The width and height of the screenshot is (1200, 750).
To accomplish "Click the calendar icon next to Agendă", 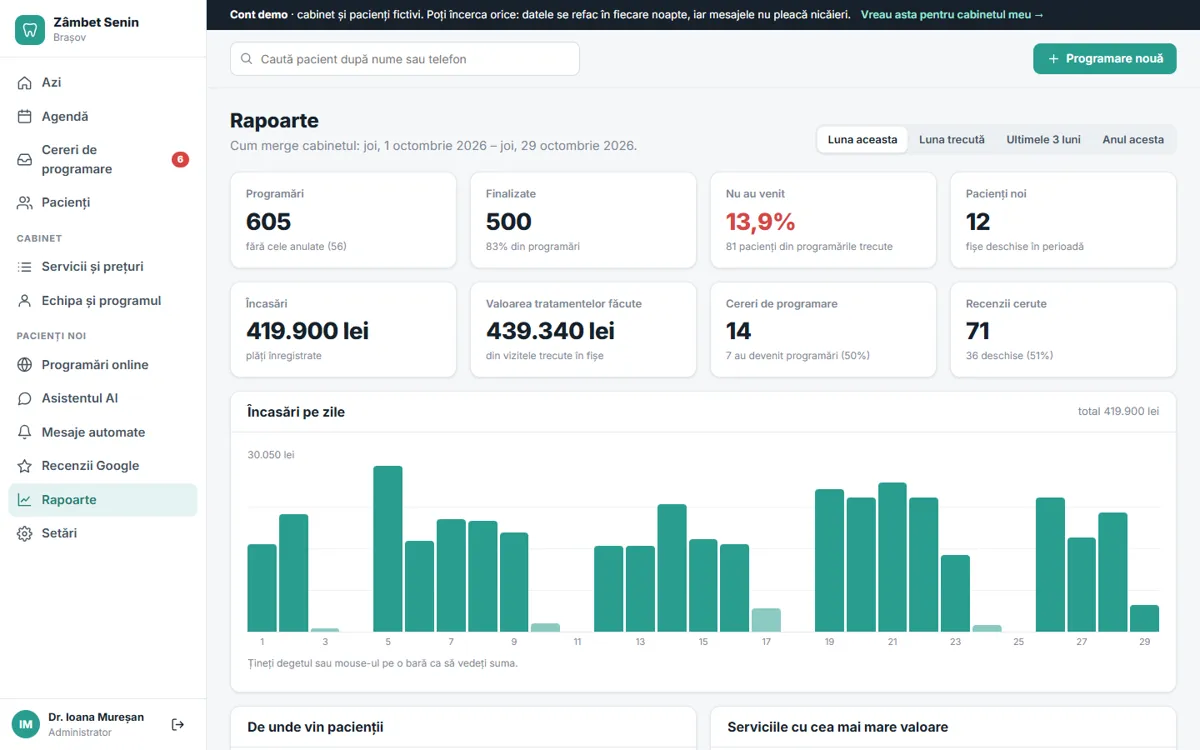I will click(x=25, y=117).
